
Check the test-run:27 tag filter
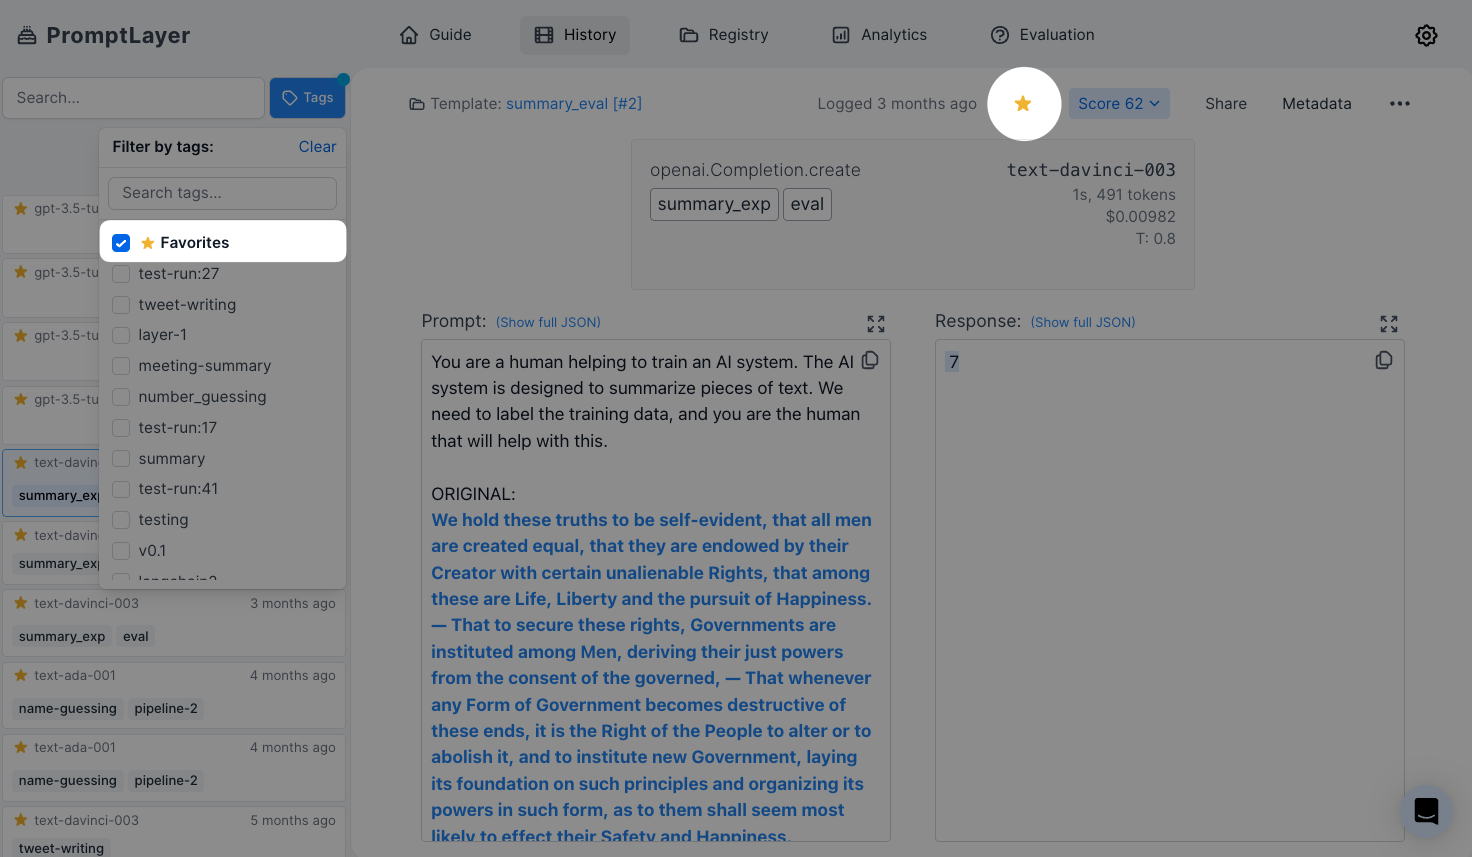pyautogui.click(x=121, y=274)
